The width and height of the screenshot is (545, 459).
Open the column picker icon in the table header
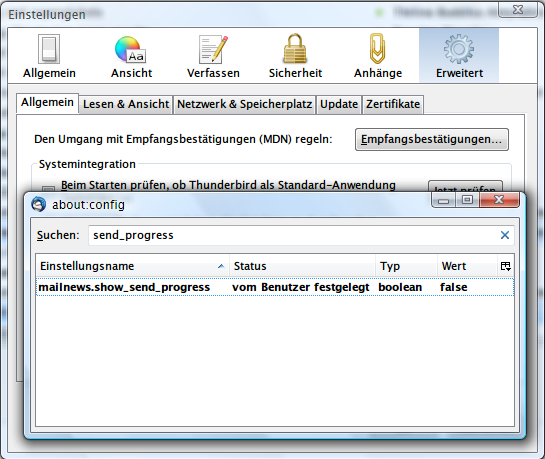coord(505,266)
